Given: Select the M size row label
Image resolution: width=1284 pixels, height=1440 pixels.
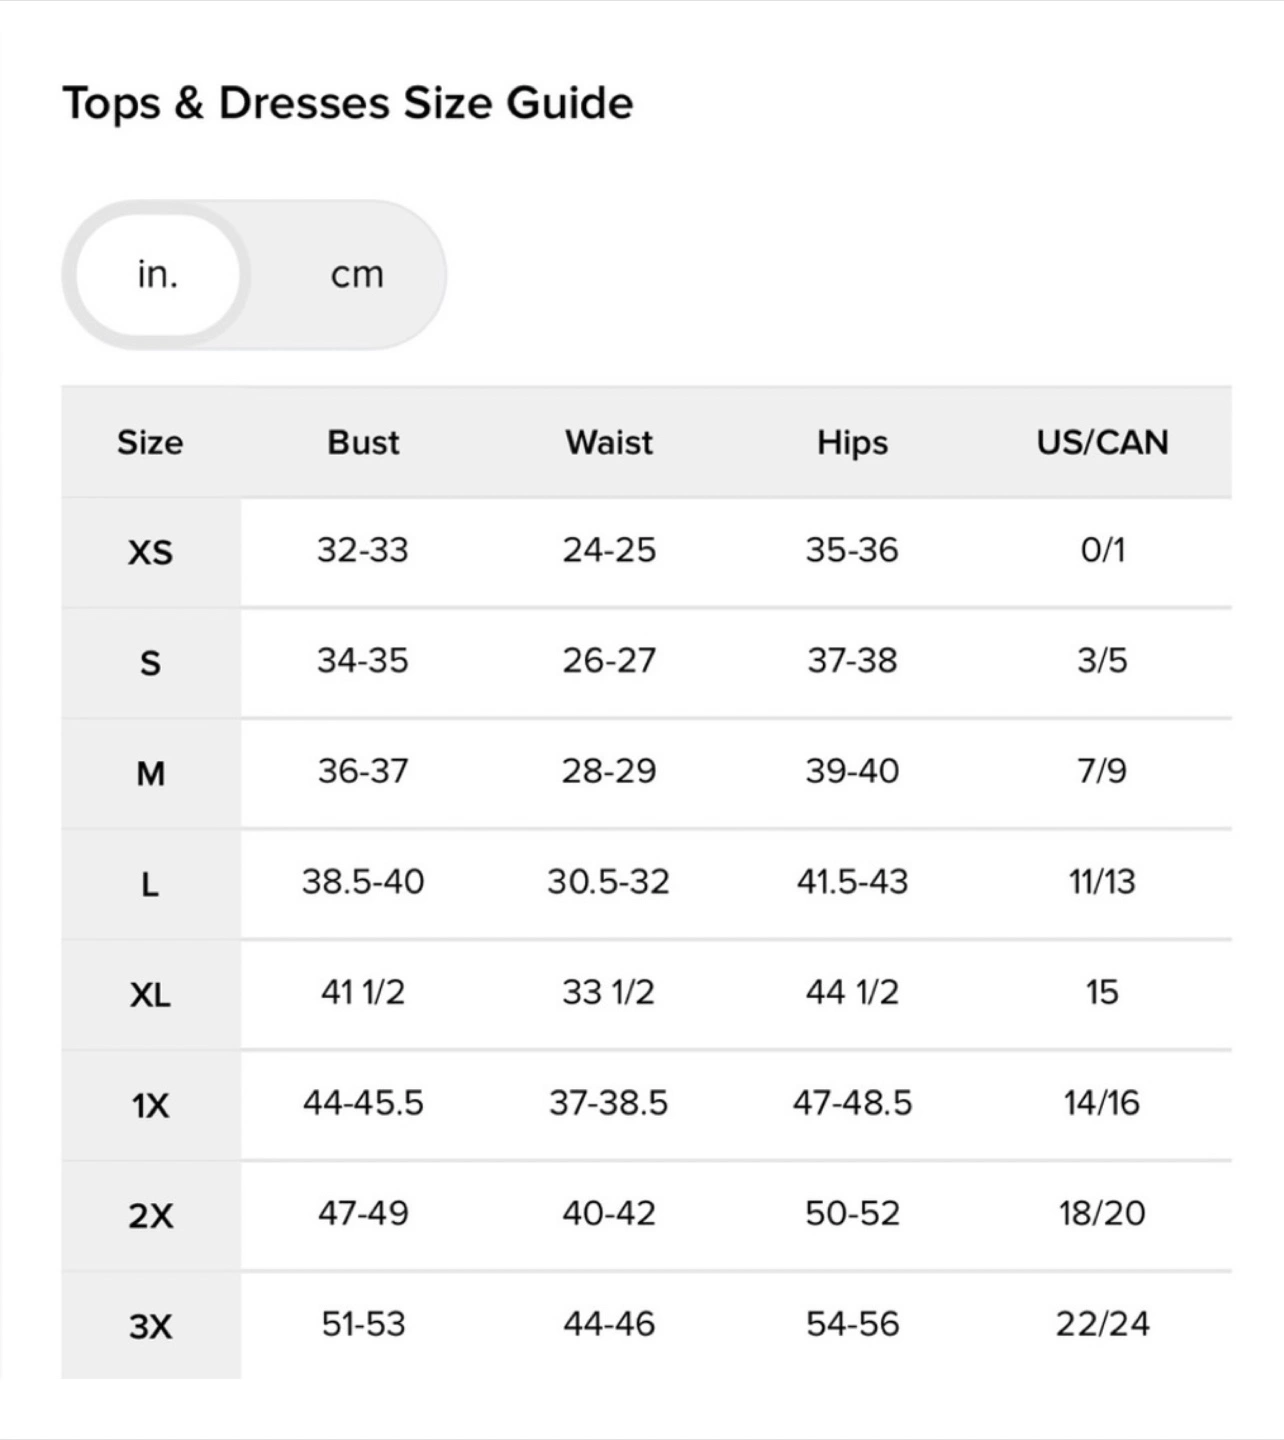Looking at the screenshot, I should tap(150, 773).
